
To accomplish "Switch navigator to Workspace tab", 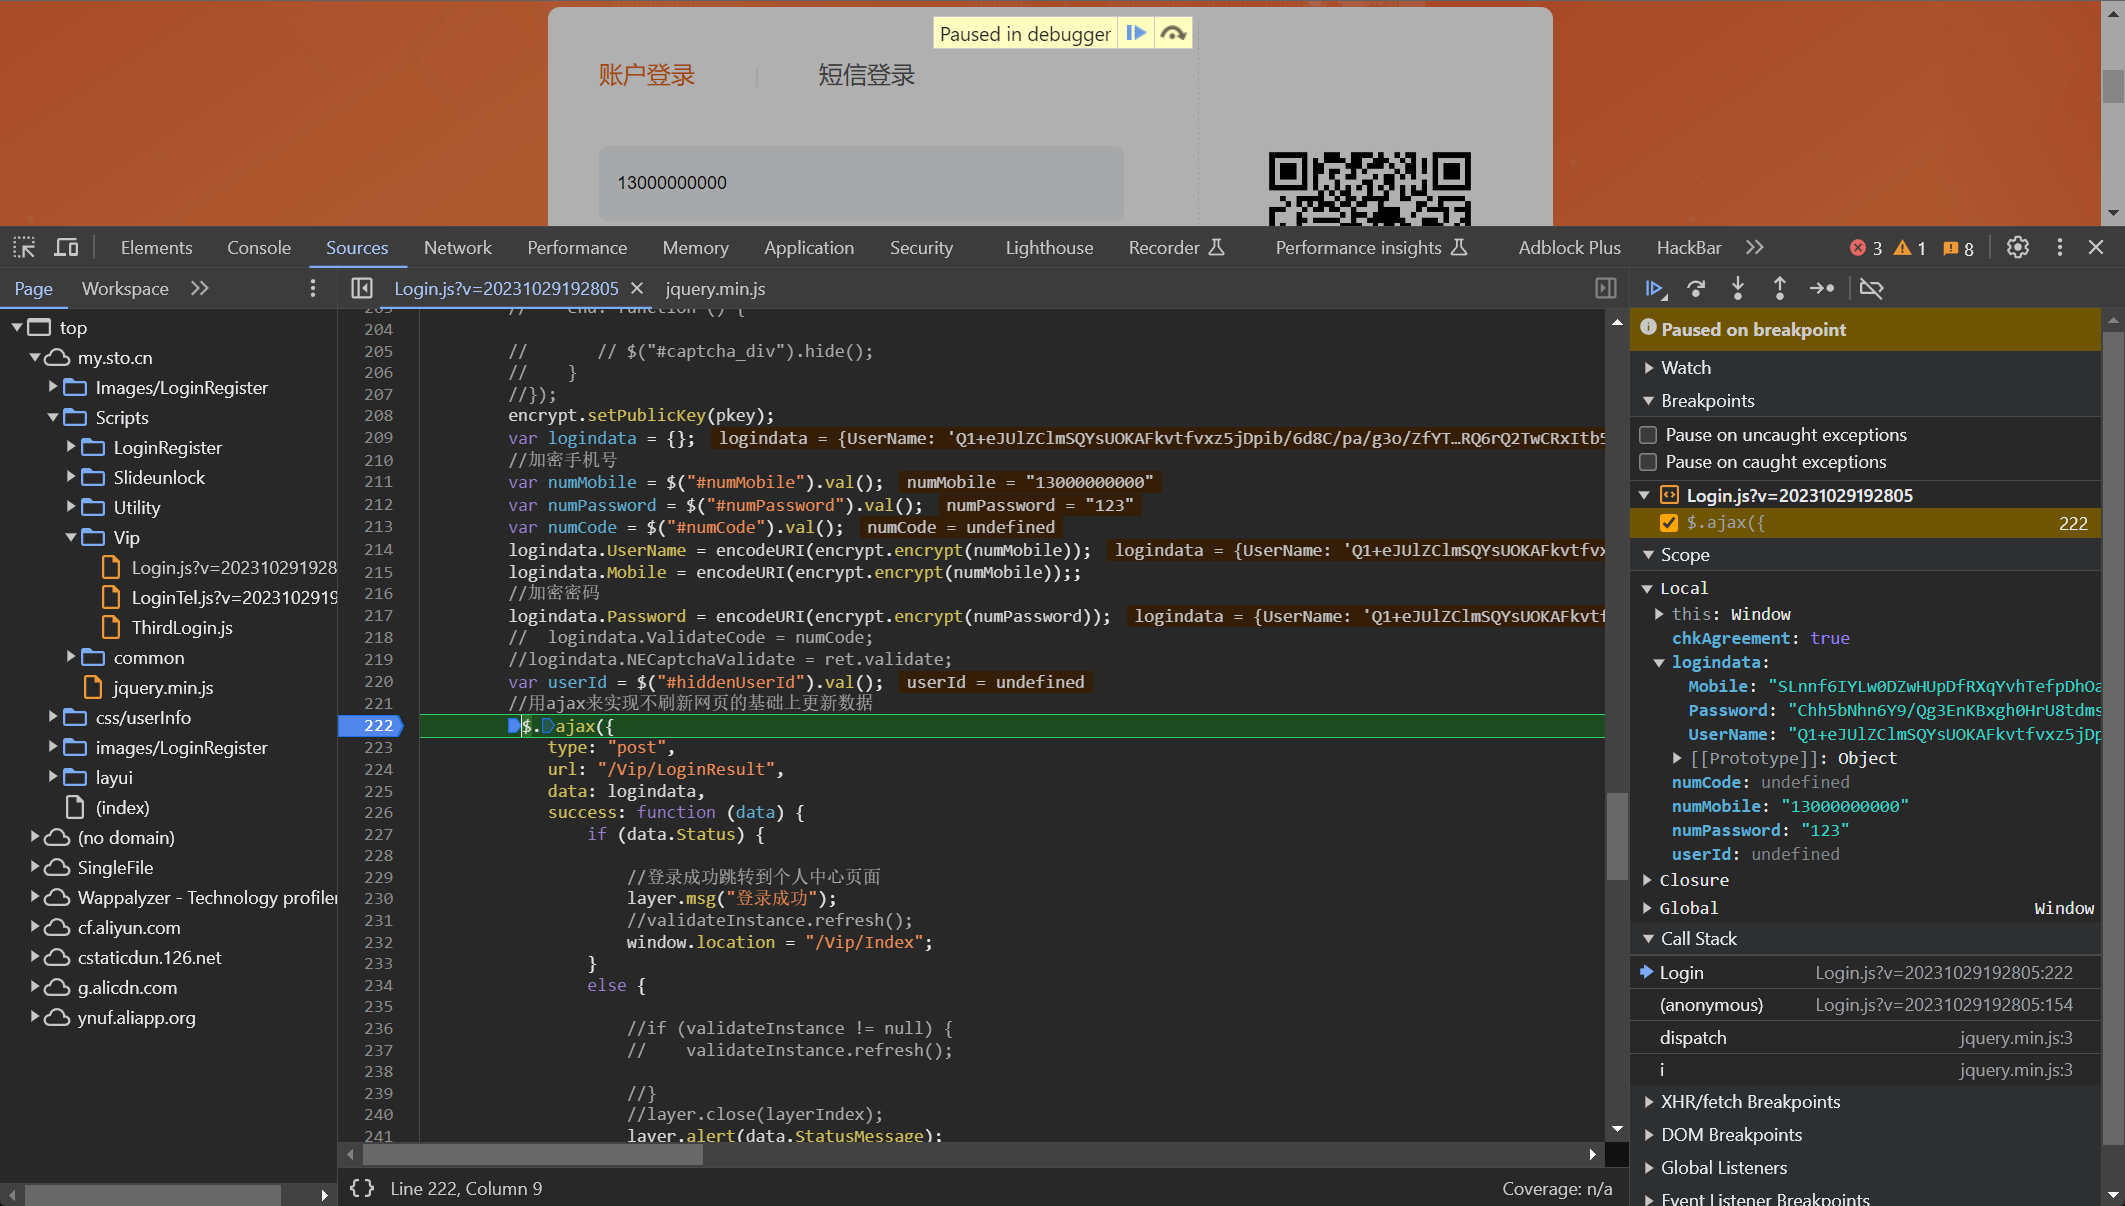I will [x=125, y=288].
